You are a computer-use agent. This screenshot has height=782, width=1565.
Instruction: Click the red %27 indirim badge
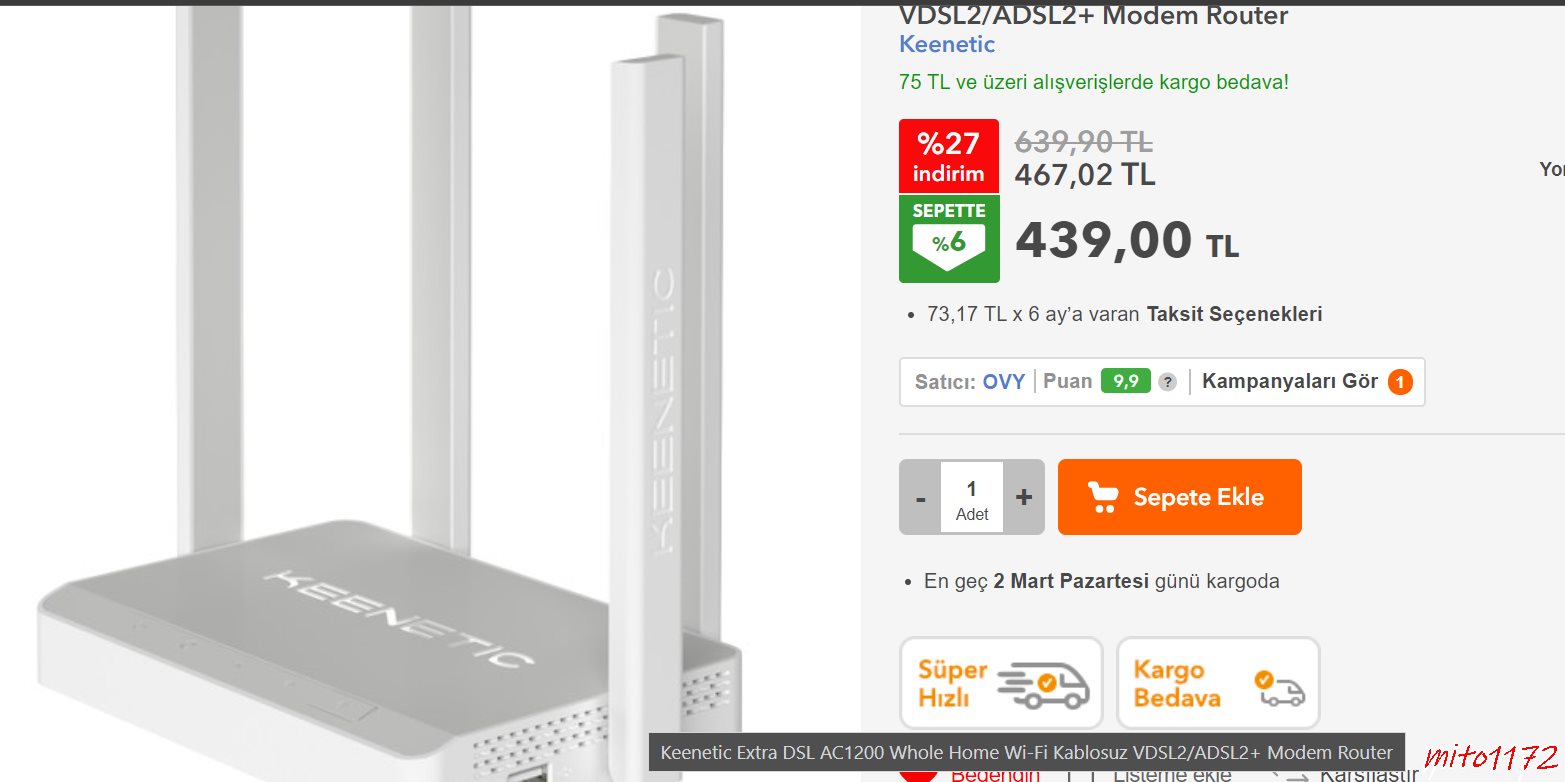pos(948,156)
